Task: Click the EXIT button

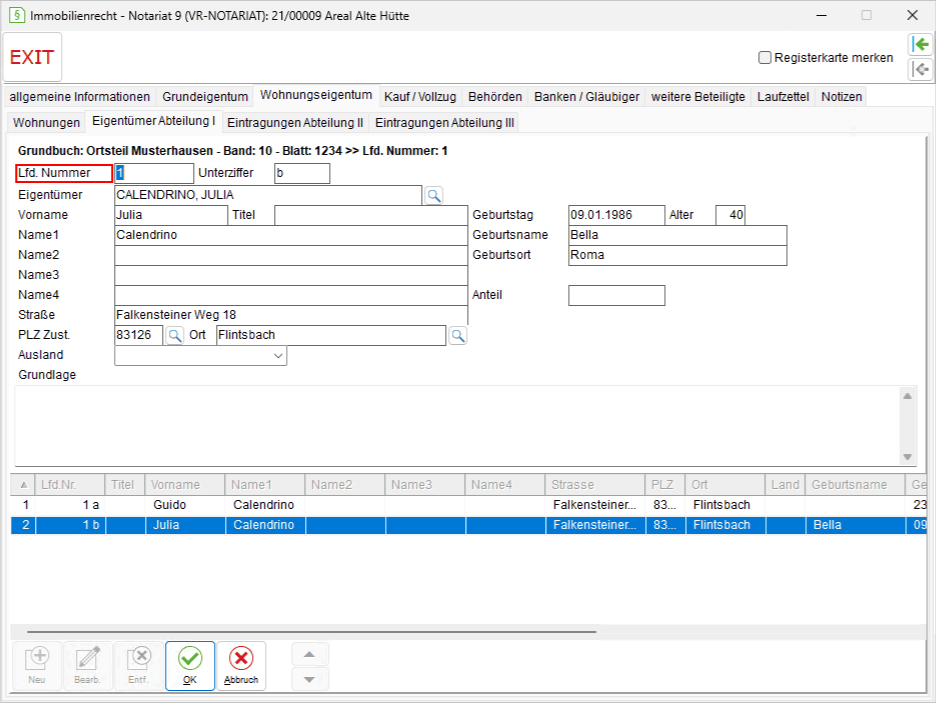Action: (32, 57)
